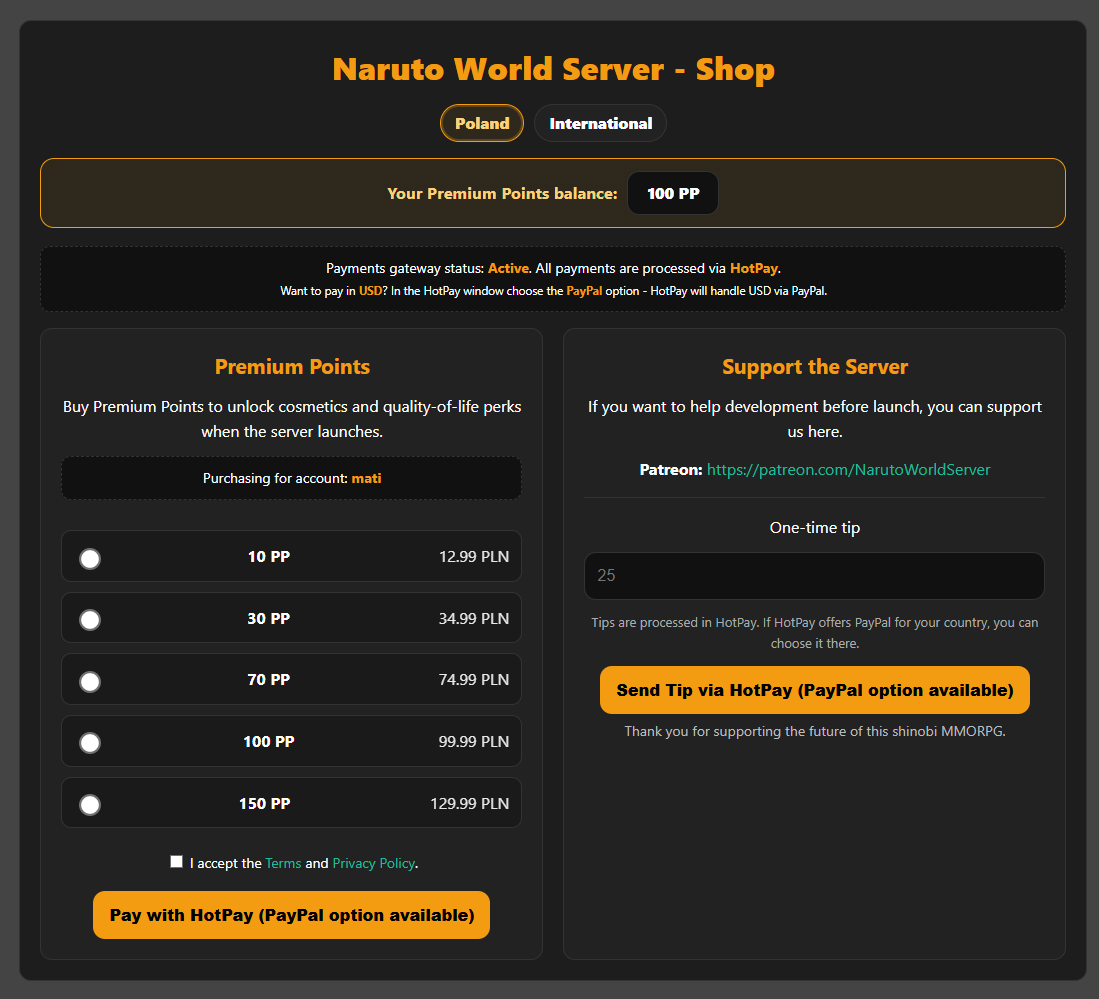
Task: Select the 10 PP package radio button
Action: click(x=90, y=560)
